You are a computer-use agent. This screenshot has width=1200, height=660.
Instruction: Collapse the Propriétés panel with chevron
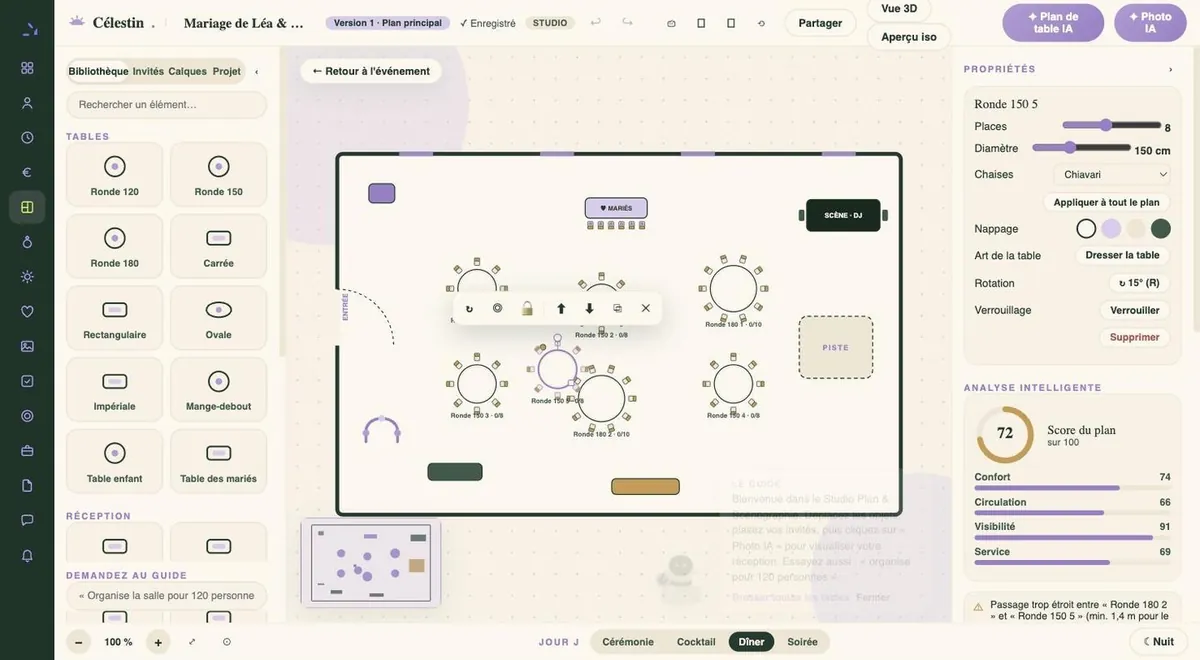1170,69
